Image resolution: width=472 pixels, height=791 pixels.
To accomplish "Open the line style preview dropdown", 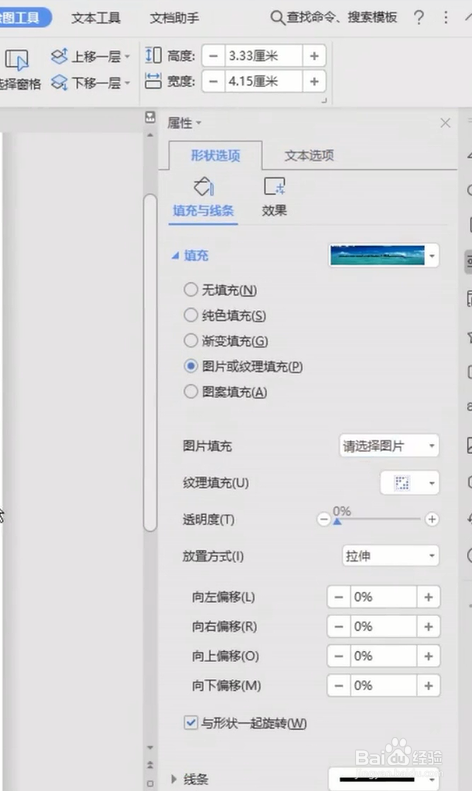I will (384, 779).
